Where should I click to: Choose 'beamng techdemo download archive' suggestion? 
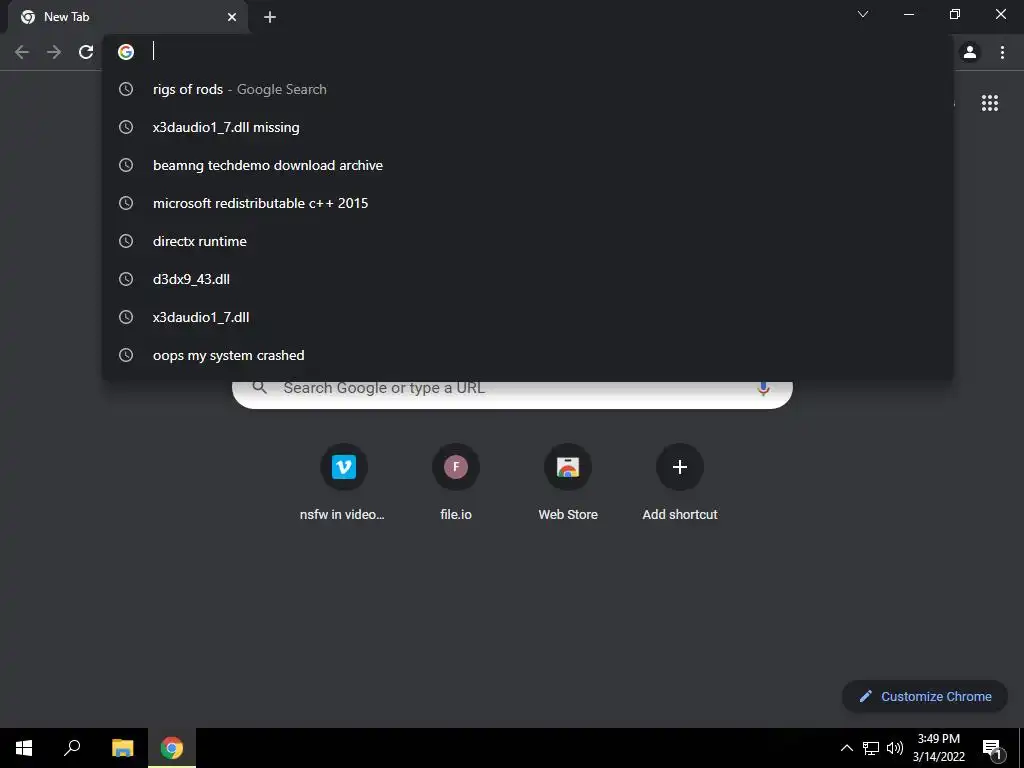[x=528, y=165]
